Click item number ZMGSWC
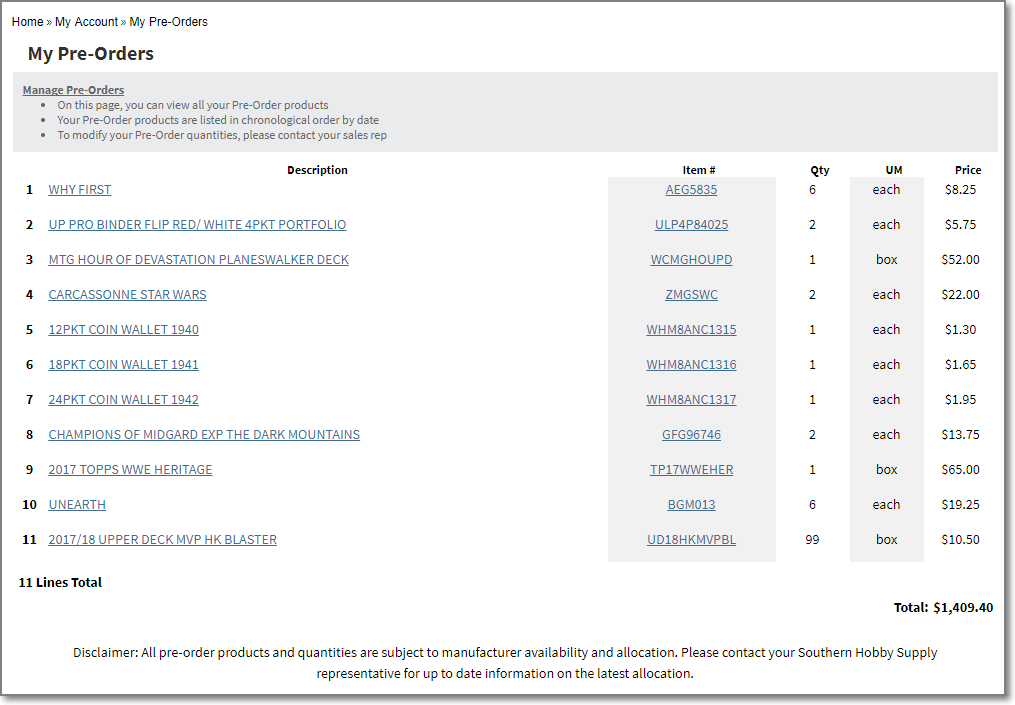This screenshot has width=1015, height=705. click(691, 295)
